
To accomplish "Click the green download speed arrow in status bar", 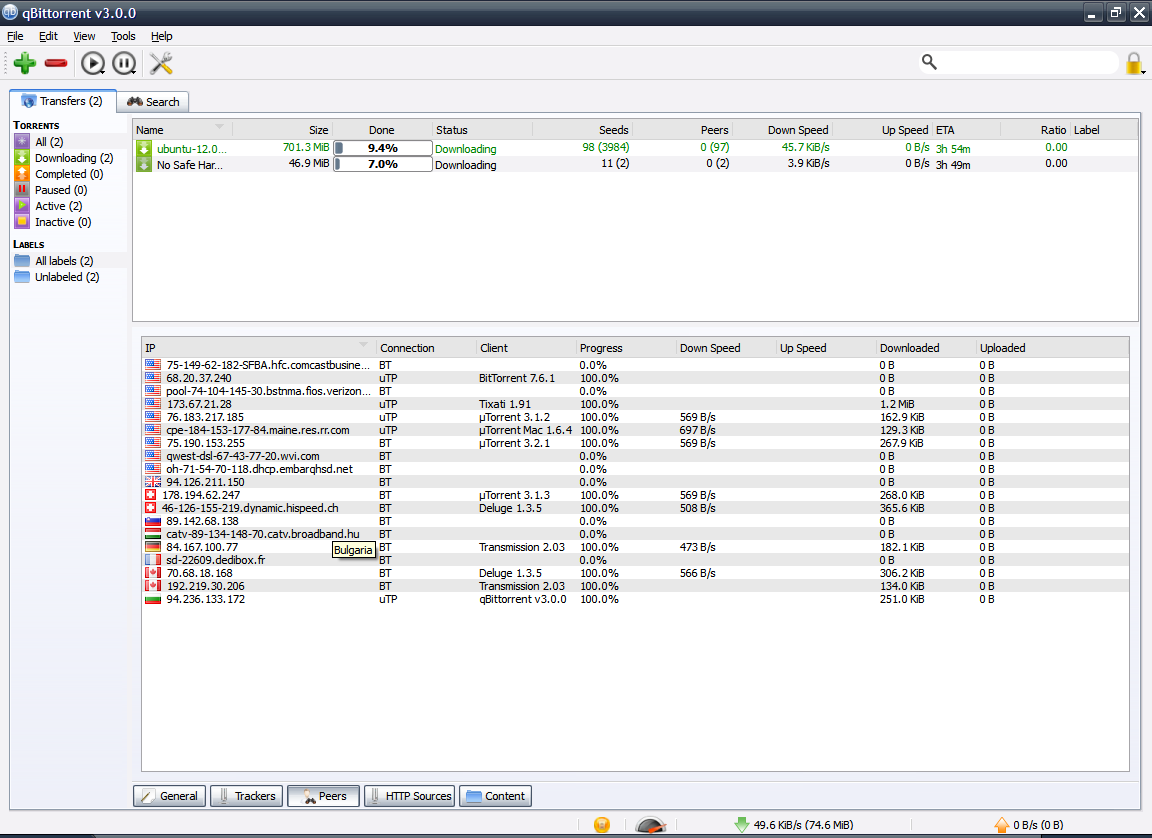I will (741, 825).
